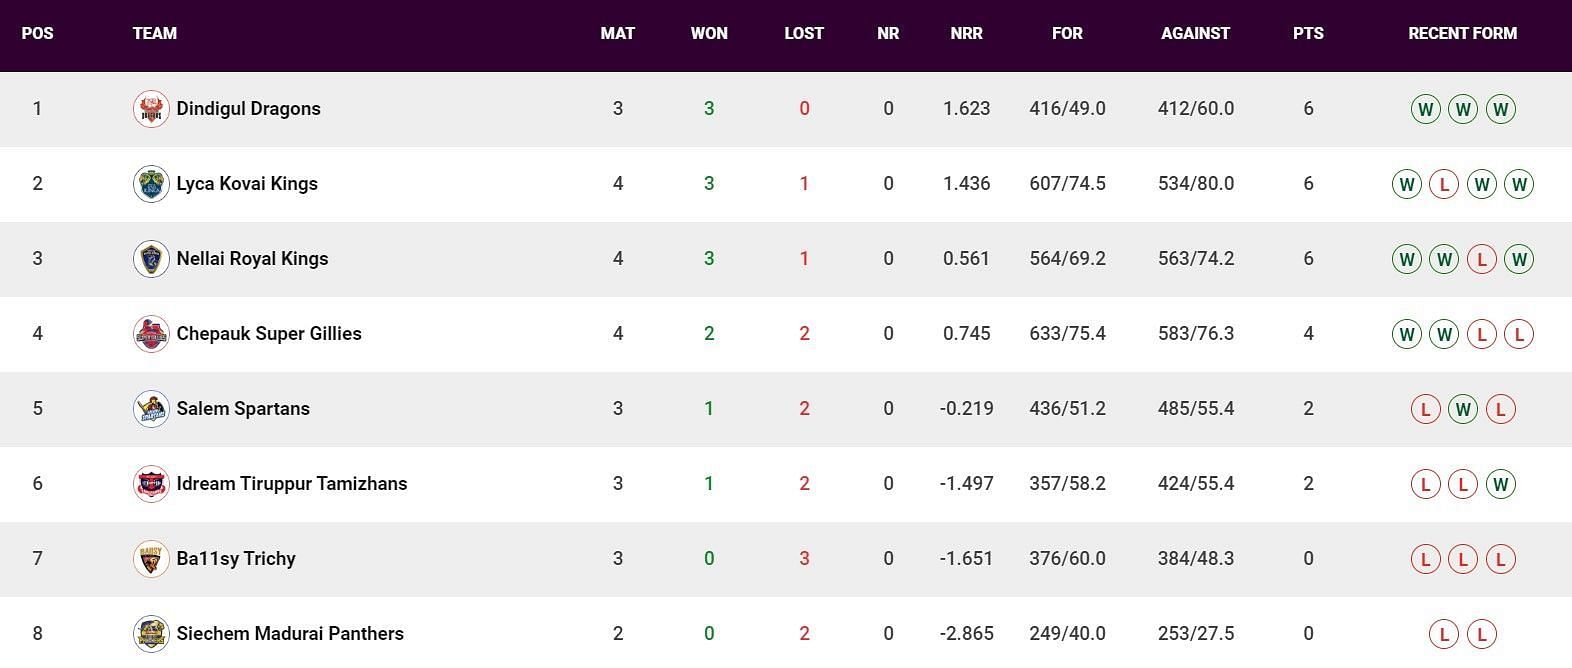Viewport: 1572px width, 668px height.
Task: Click the NRR column header
Action: point(966,33)
